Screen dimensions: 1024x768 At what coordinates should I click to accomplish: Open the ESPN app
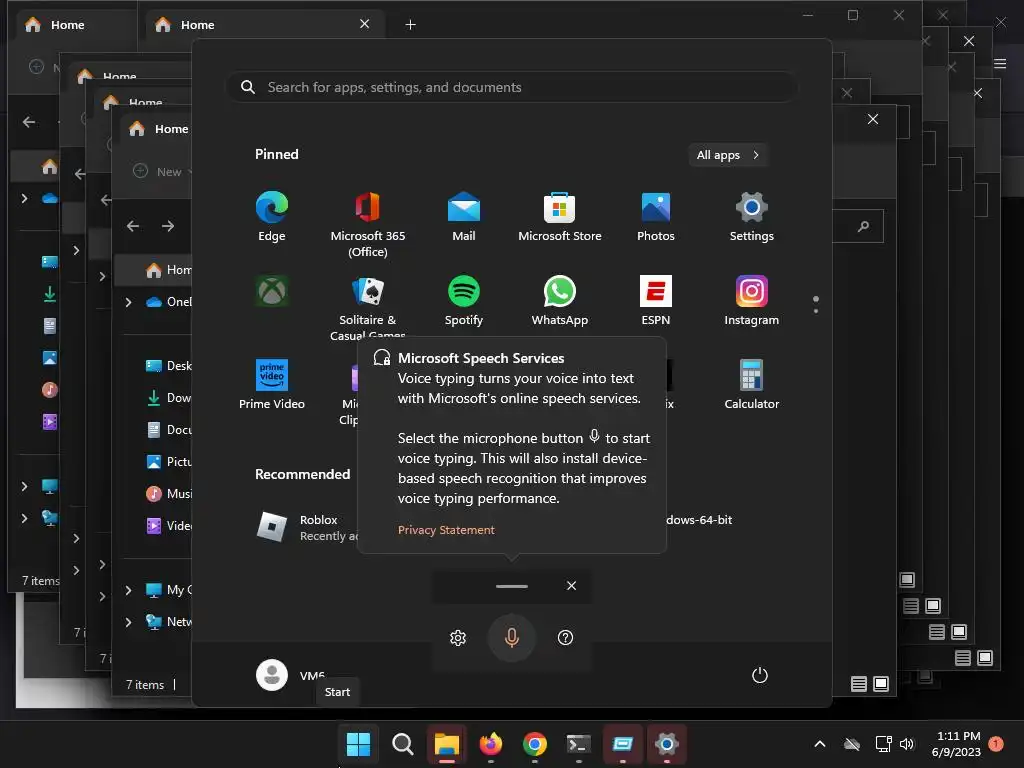click(x=656, y=300)
